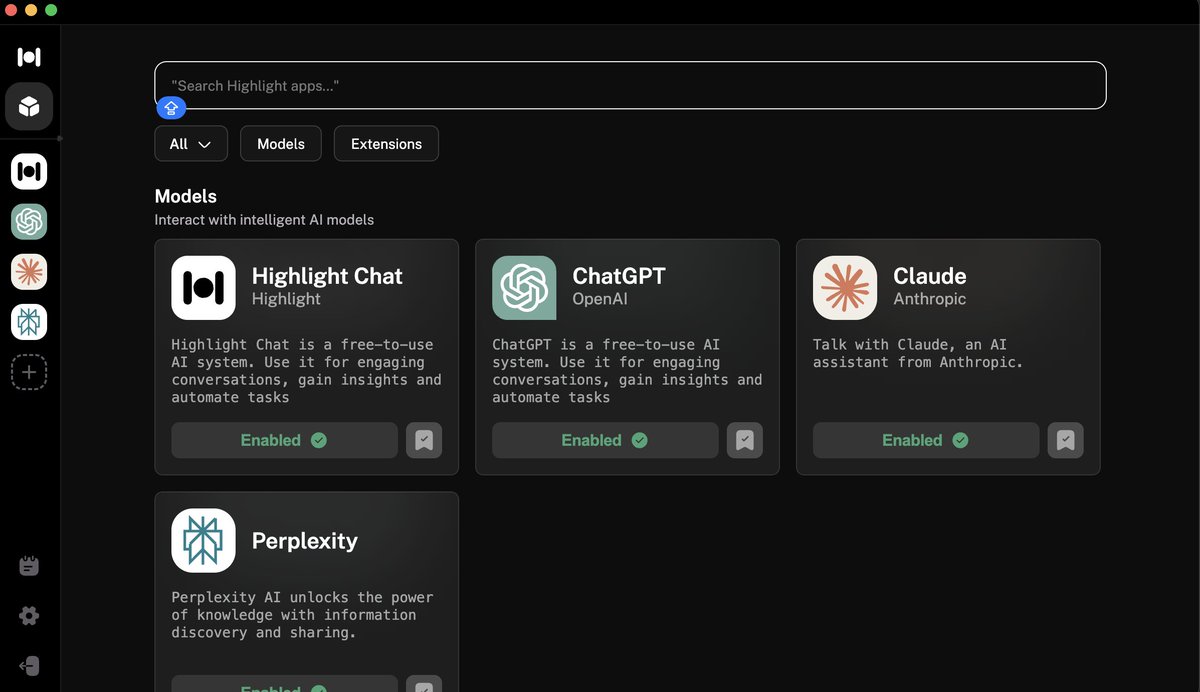
Task: Open the notes clipboard icon in sidebar
Action: (29, 566)
